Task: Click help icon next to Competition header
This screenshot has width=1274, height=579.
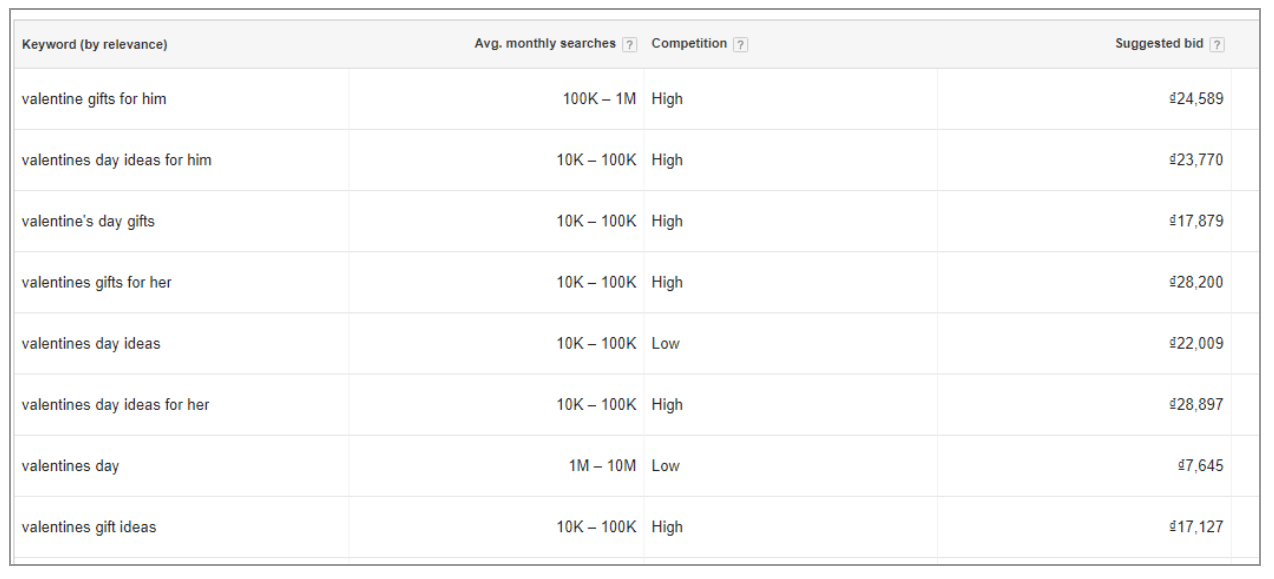Action: click(x=740, y=45)
